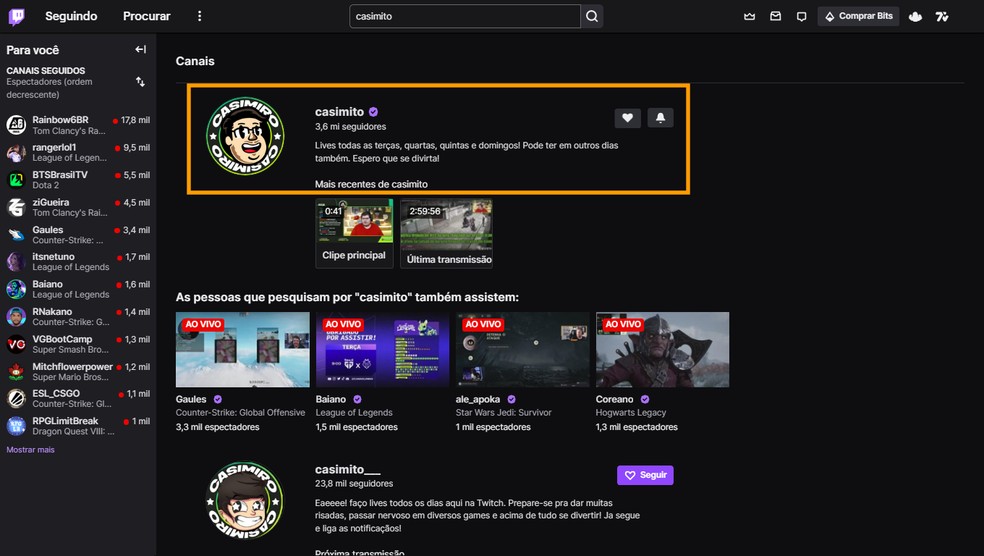Open VGBootCamp avatar in sidebar
The image size is (984, 556).
(x=16, y=344)
